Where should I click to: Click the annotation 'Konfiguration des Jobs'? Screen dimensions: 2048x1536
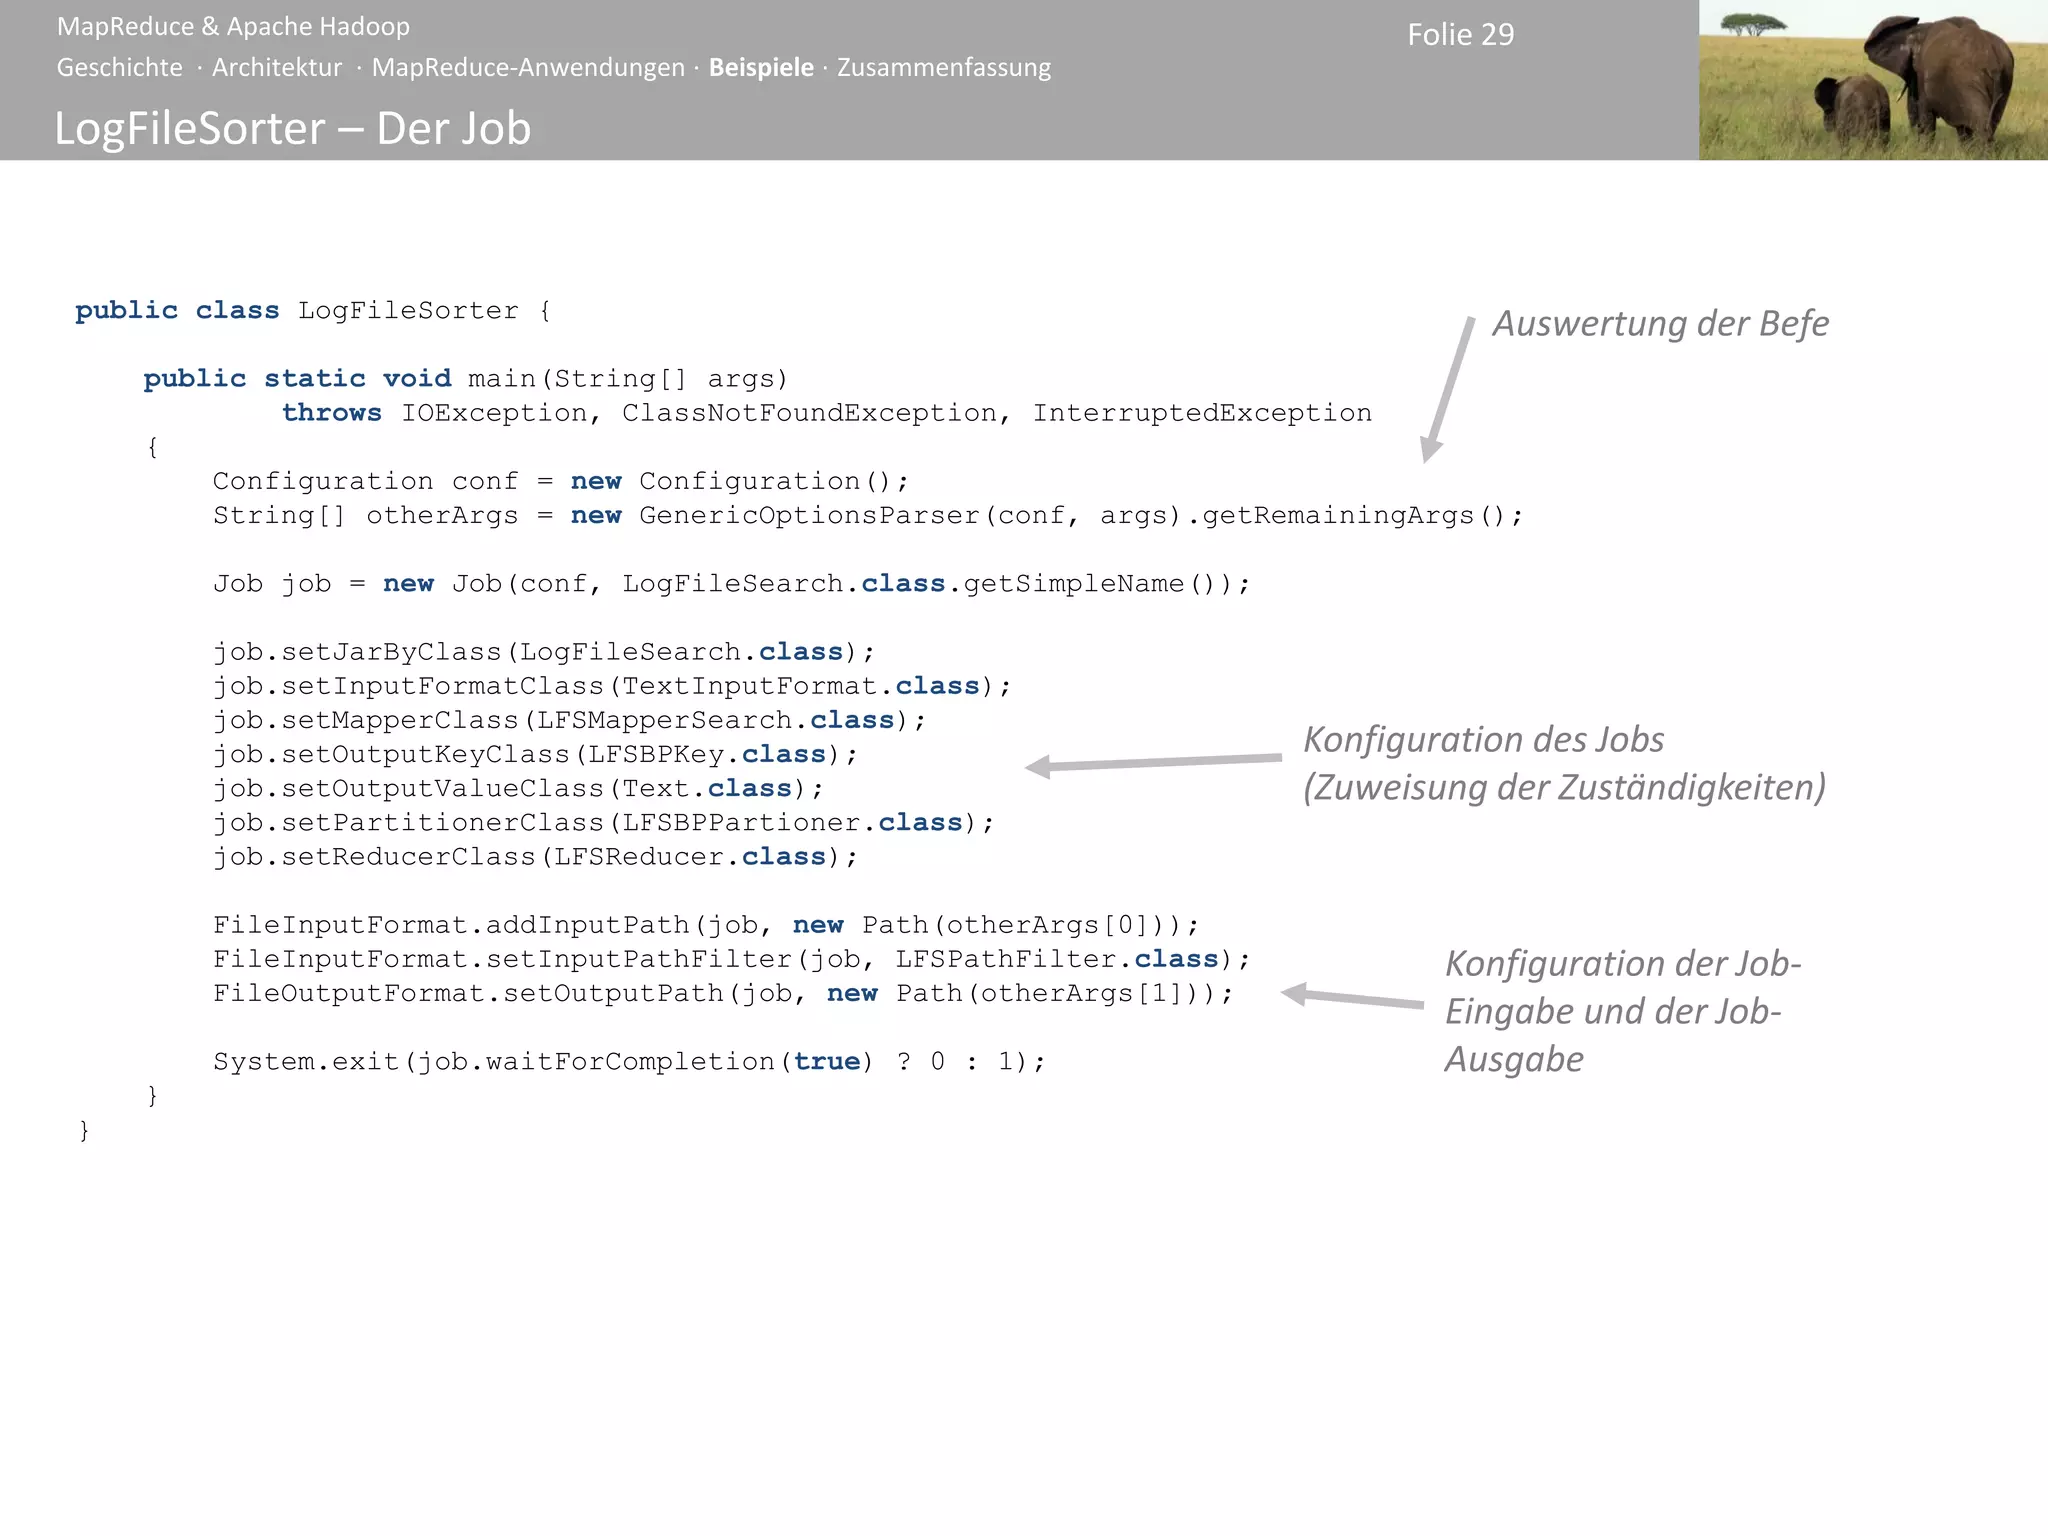click(x=1484, y=740)
